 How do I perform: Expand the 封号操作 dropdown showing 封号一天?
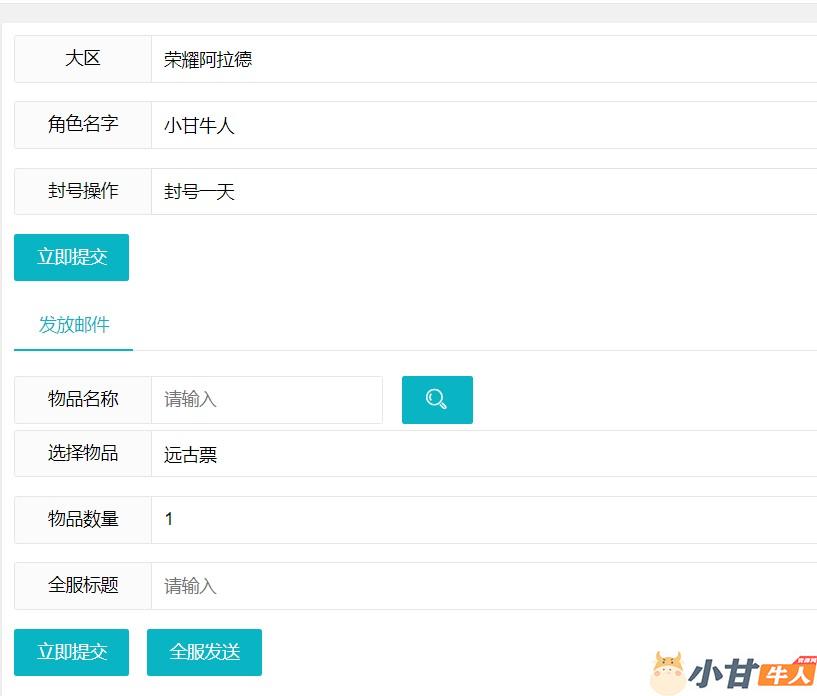484,191
